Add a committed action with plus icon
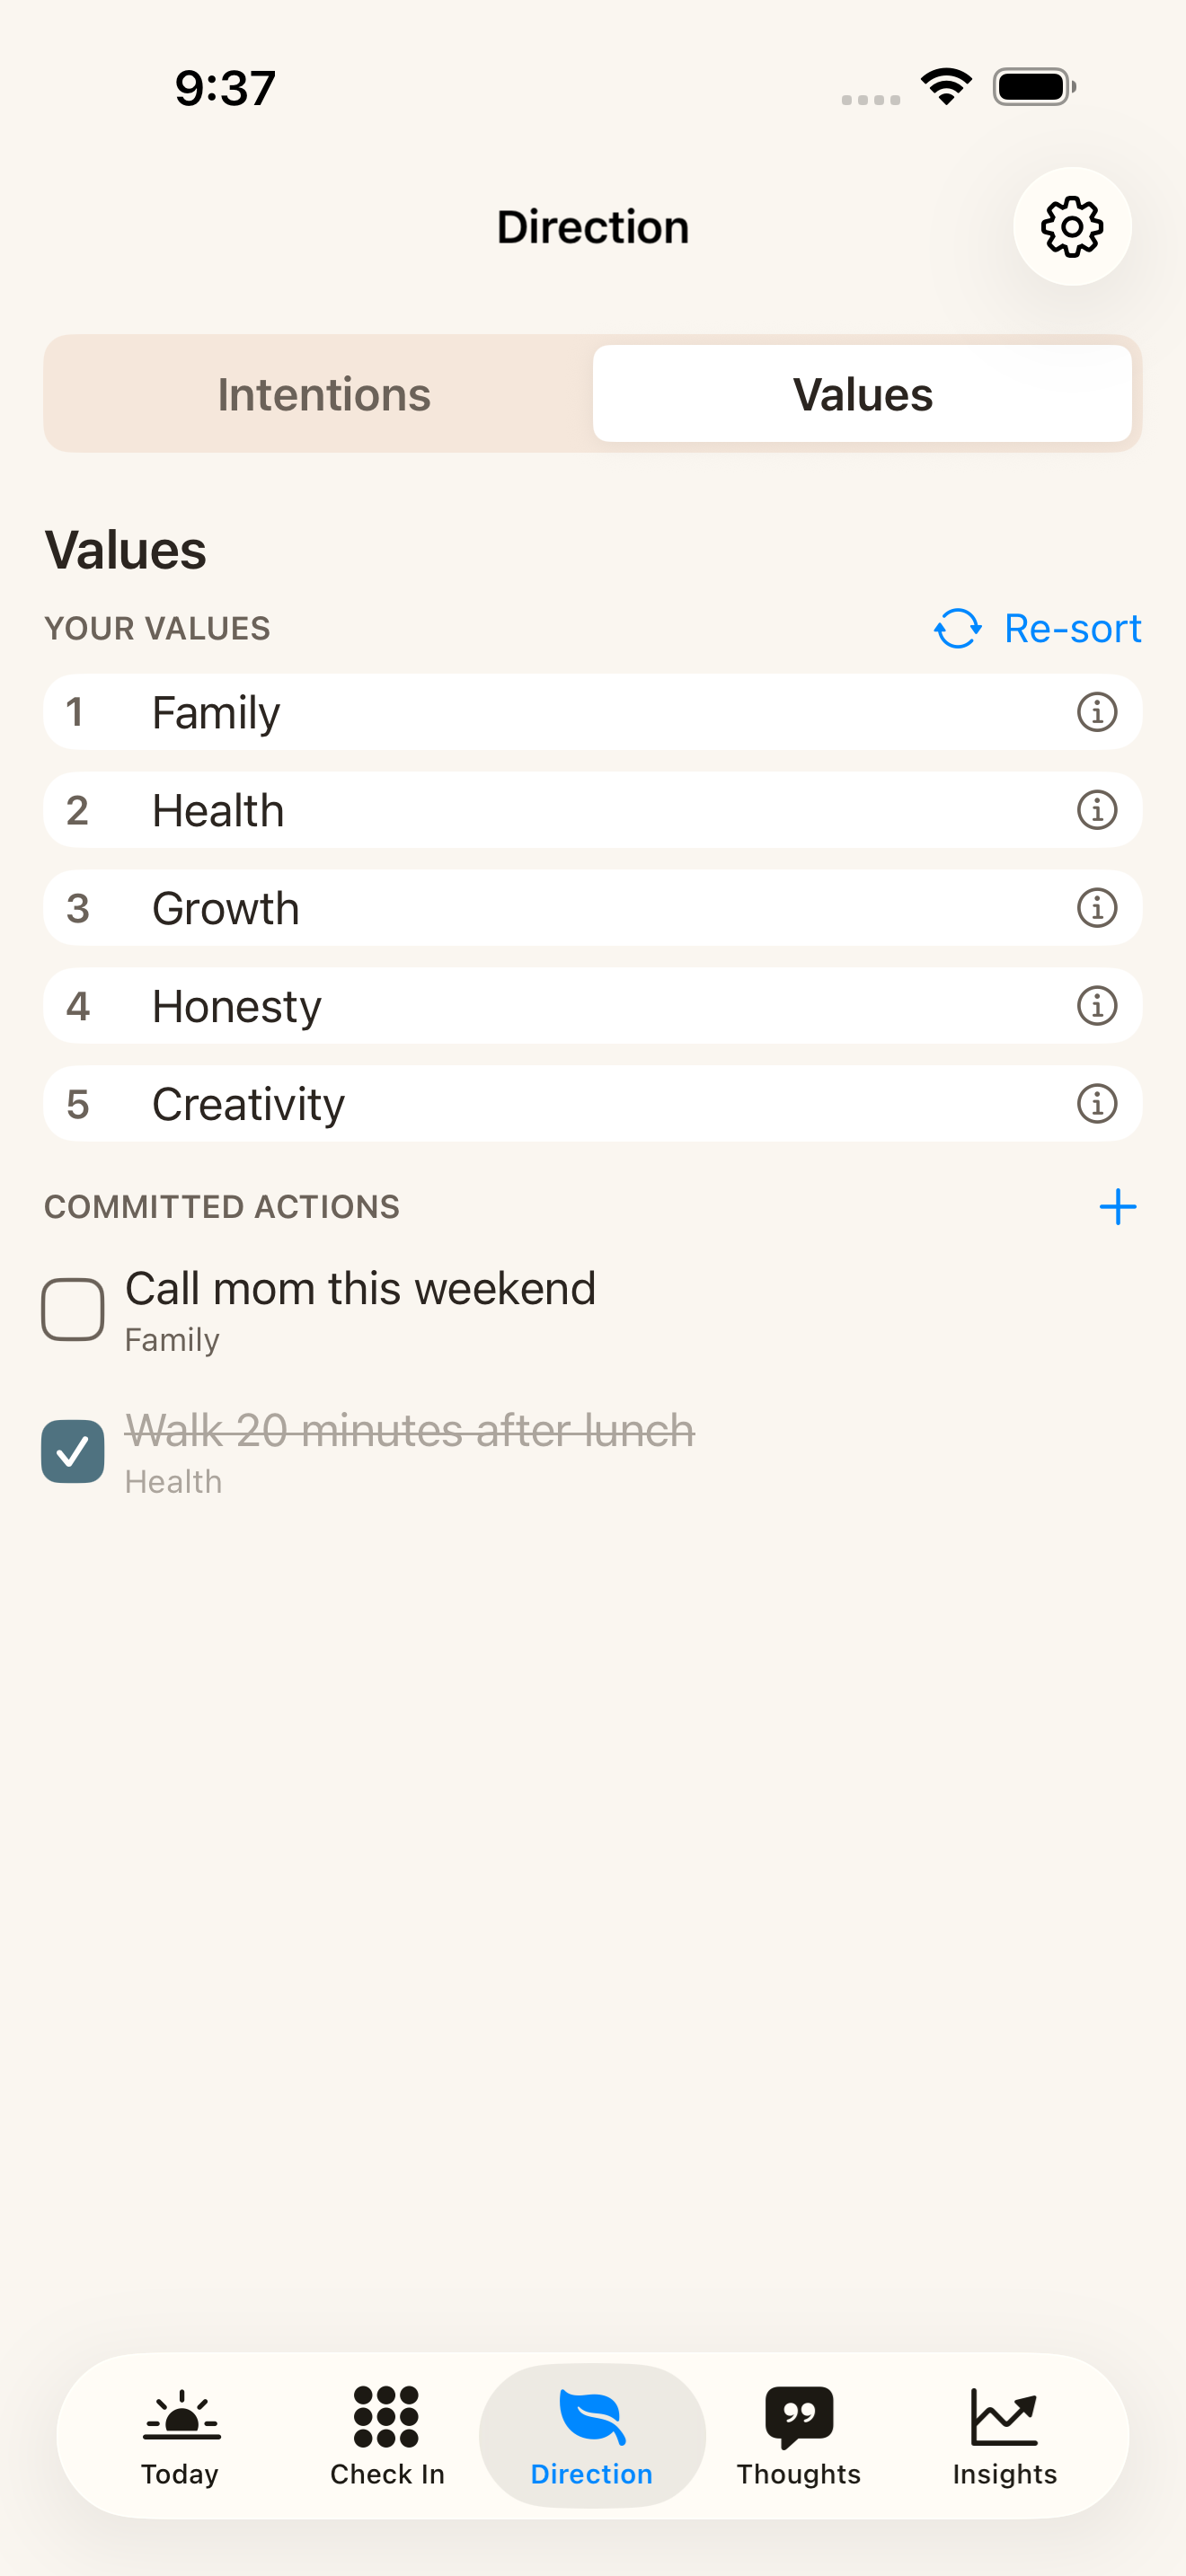Viewport: 1186px width, 2576px height. [x=1117, y=1207]
